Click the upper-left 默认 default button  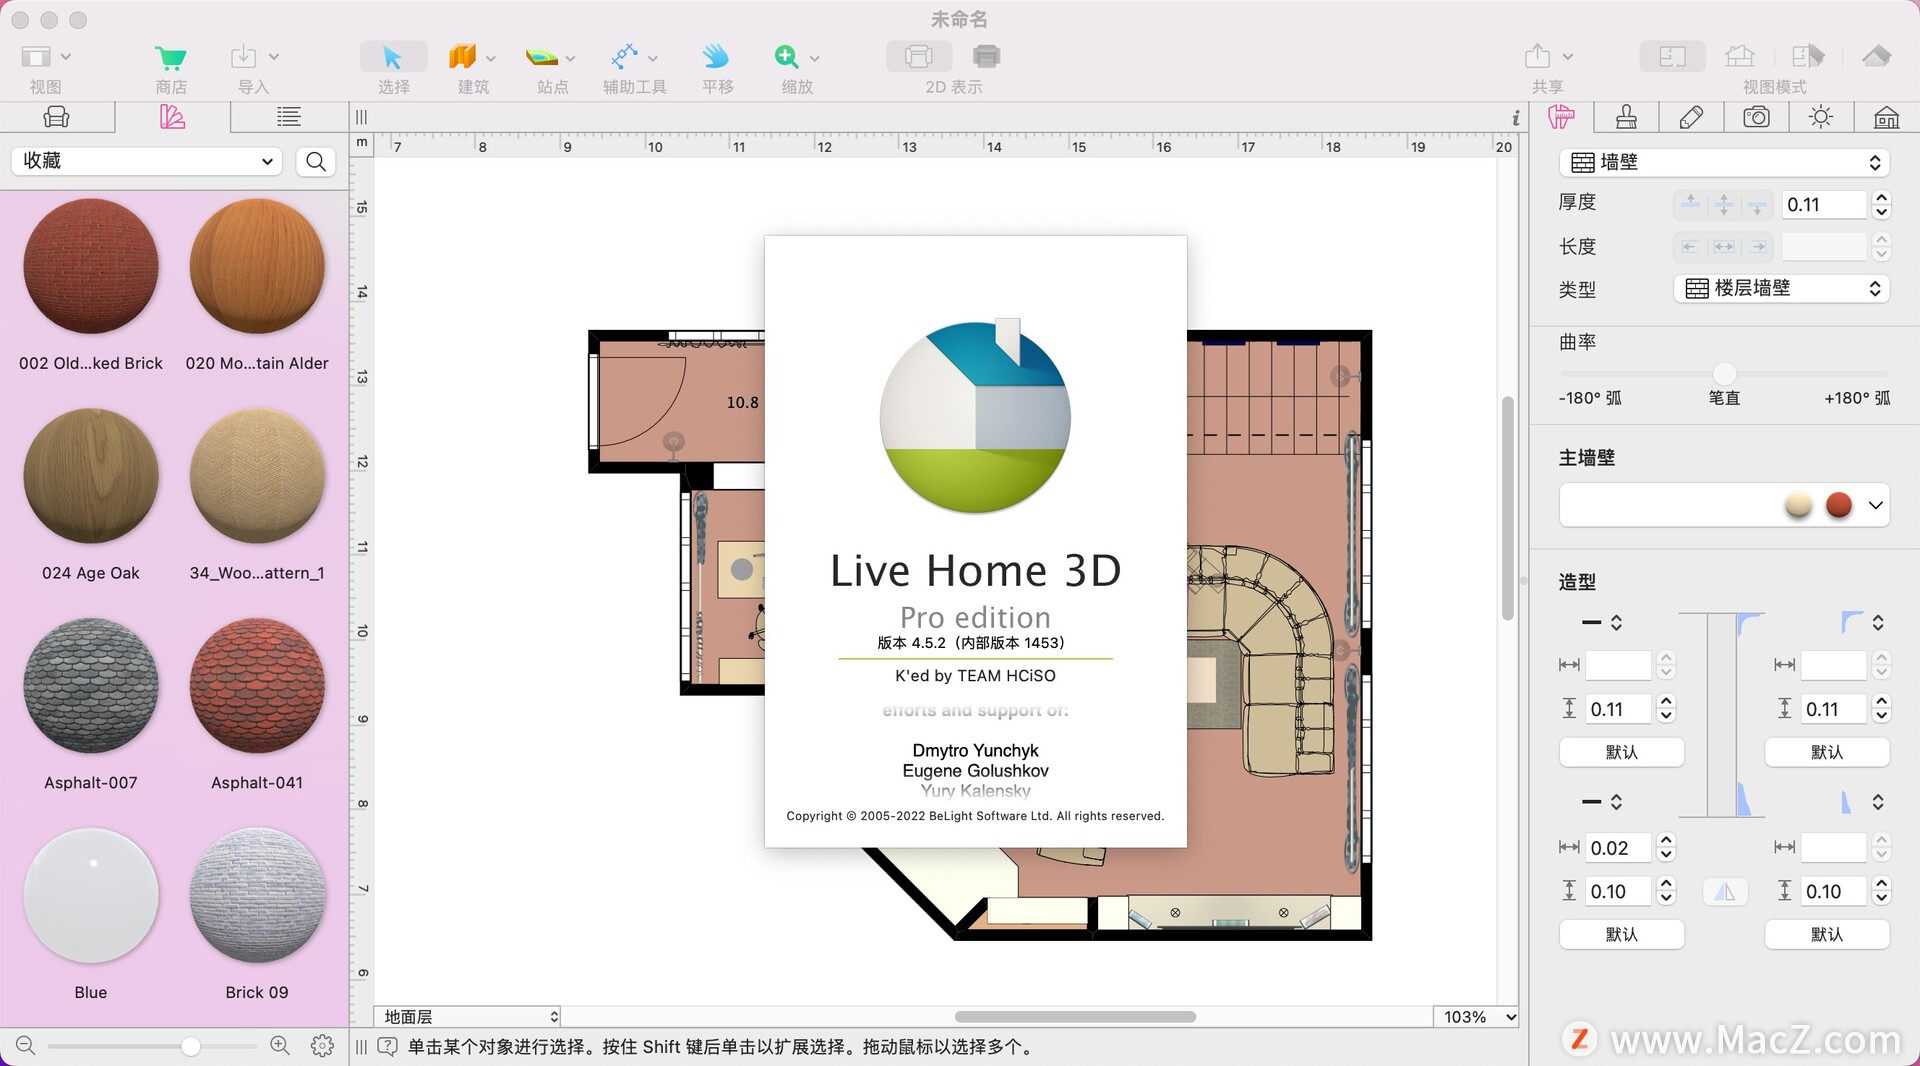[x=1621, y=752]
